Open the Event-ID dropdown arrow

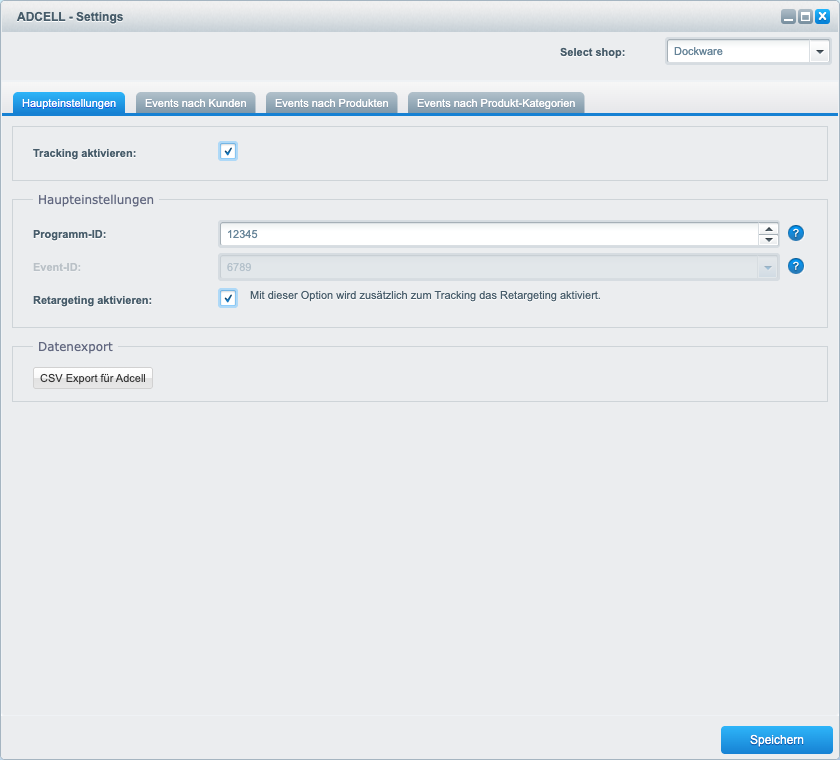pos(768,267)
